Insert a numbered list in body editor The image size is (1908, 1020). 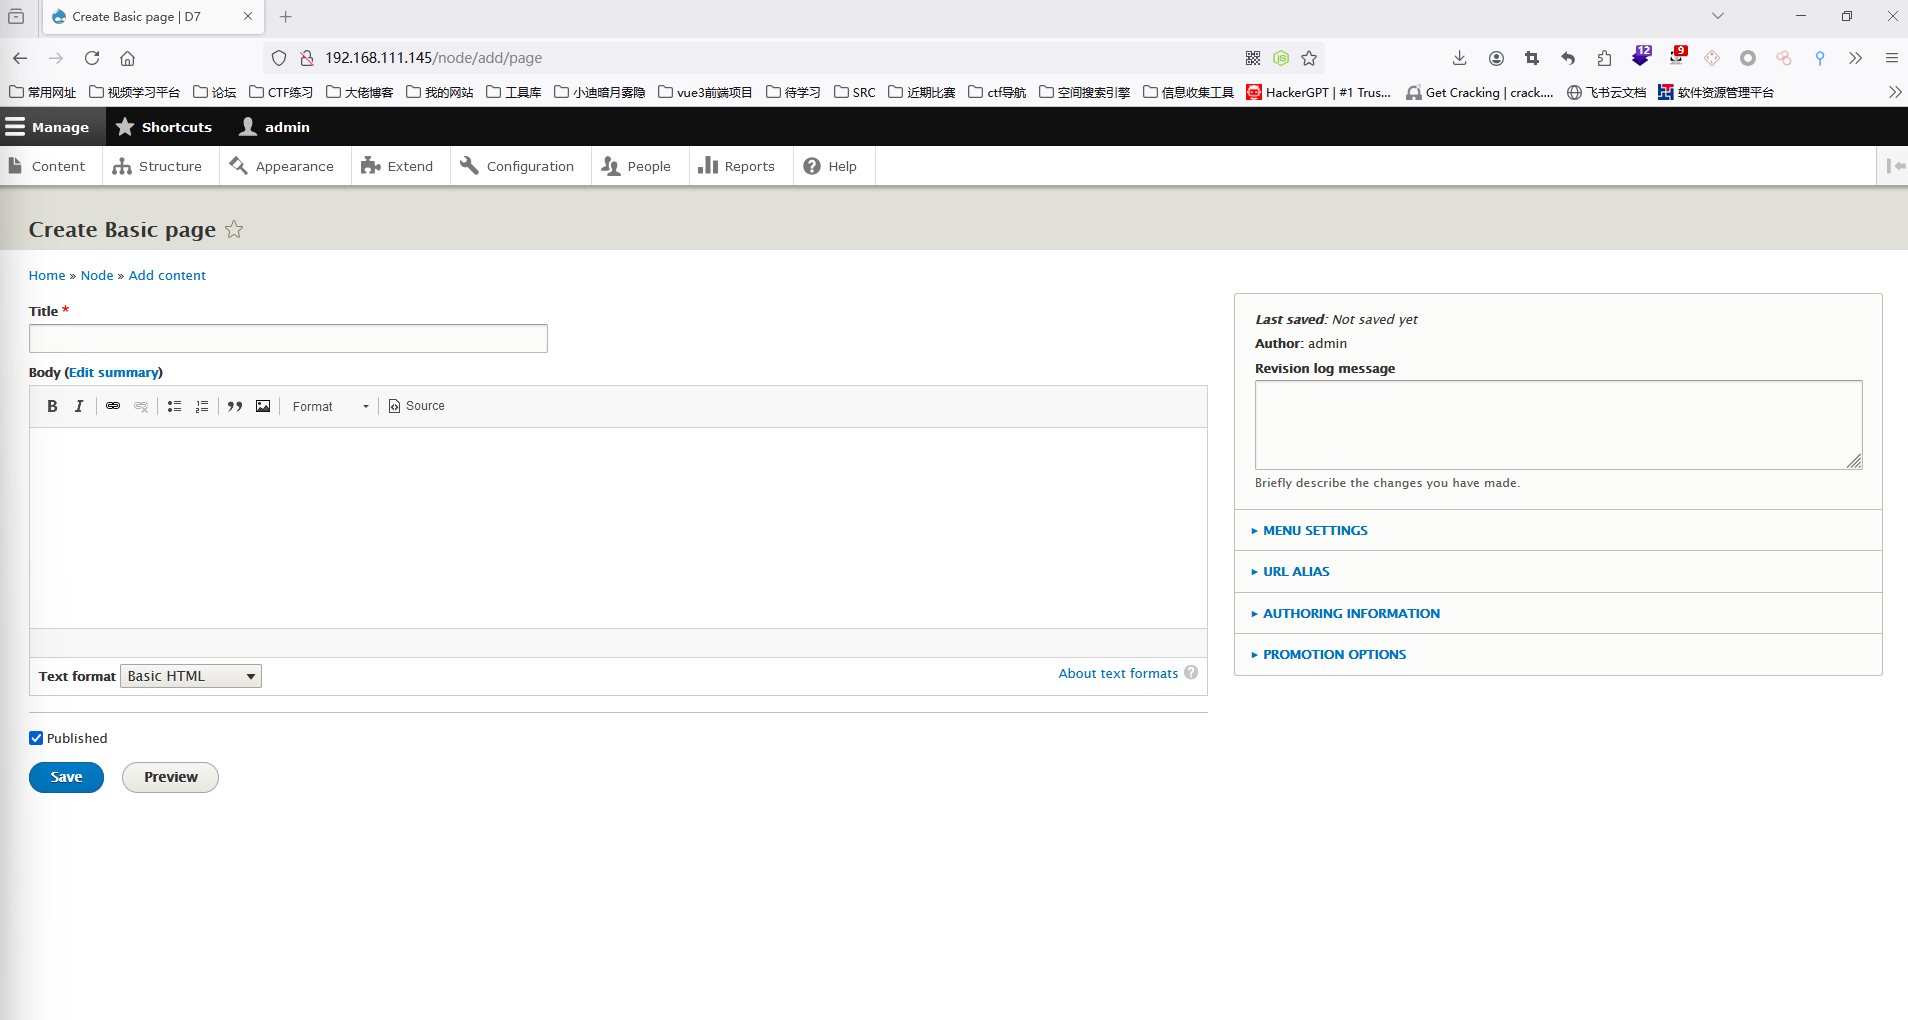[x=202, y=406]
